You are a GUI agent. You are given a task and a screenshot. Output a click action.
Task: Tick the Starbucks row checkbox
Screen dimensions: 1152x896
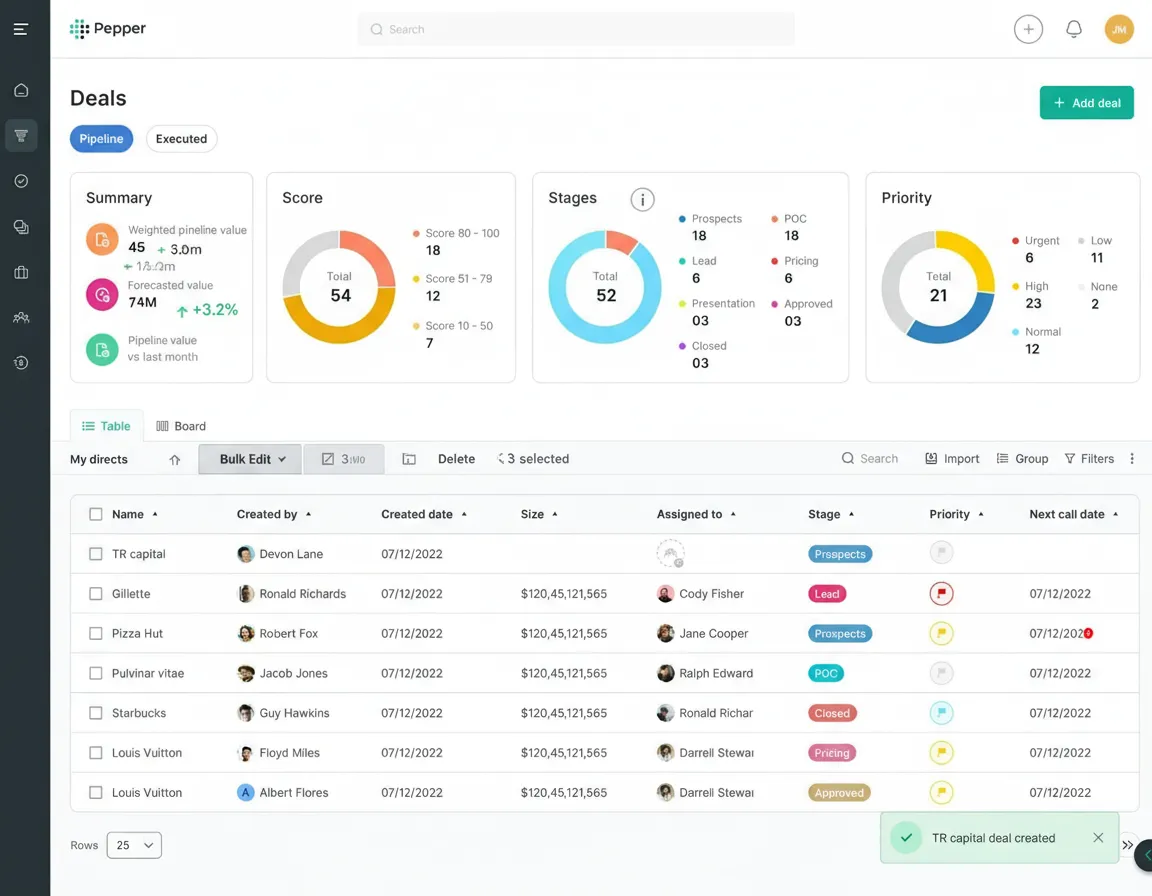click(x=96, y=713)
